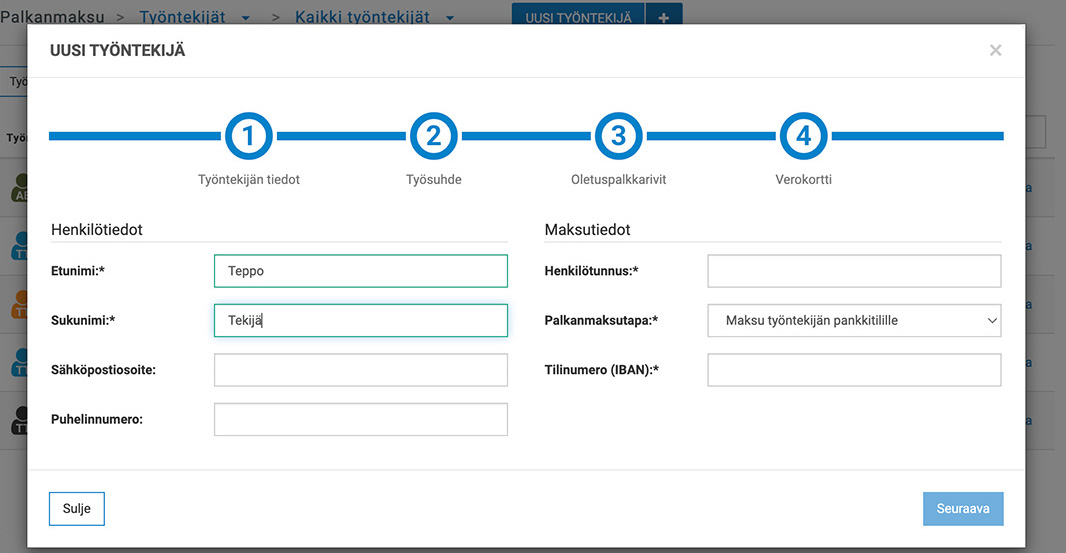Click step 1 circle Työntekijän tiedot
The height and width of the screenshot is (553, 1066).
click(x=249, y=136)
